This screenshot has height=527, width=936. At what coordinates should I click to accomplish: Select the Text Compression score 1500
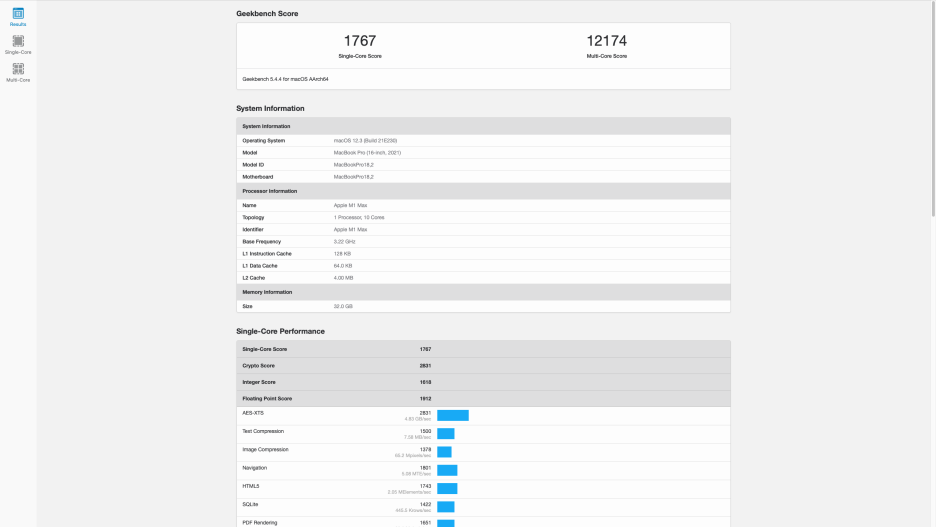[x=425, y=431]
